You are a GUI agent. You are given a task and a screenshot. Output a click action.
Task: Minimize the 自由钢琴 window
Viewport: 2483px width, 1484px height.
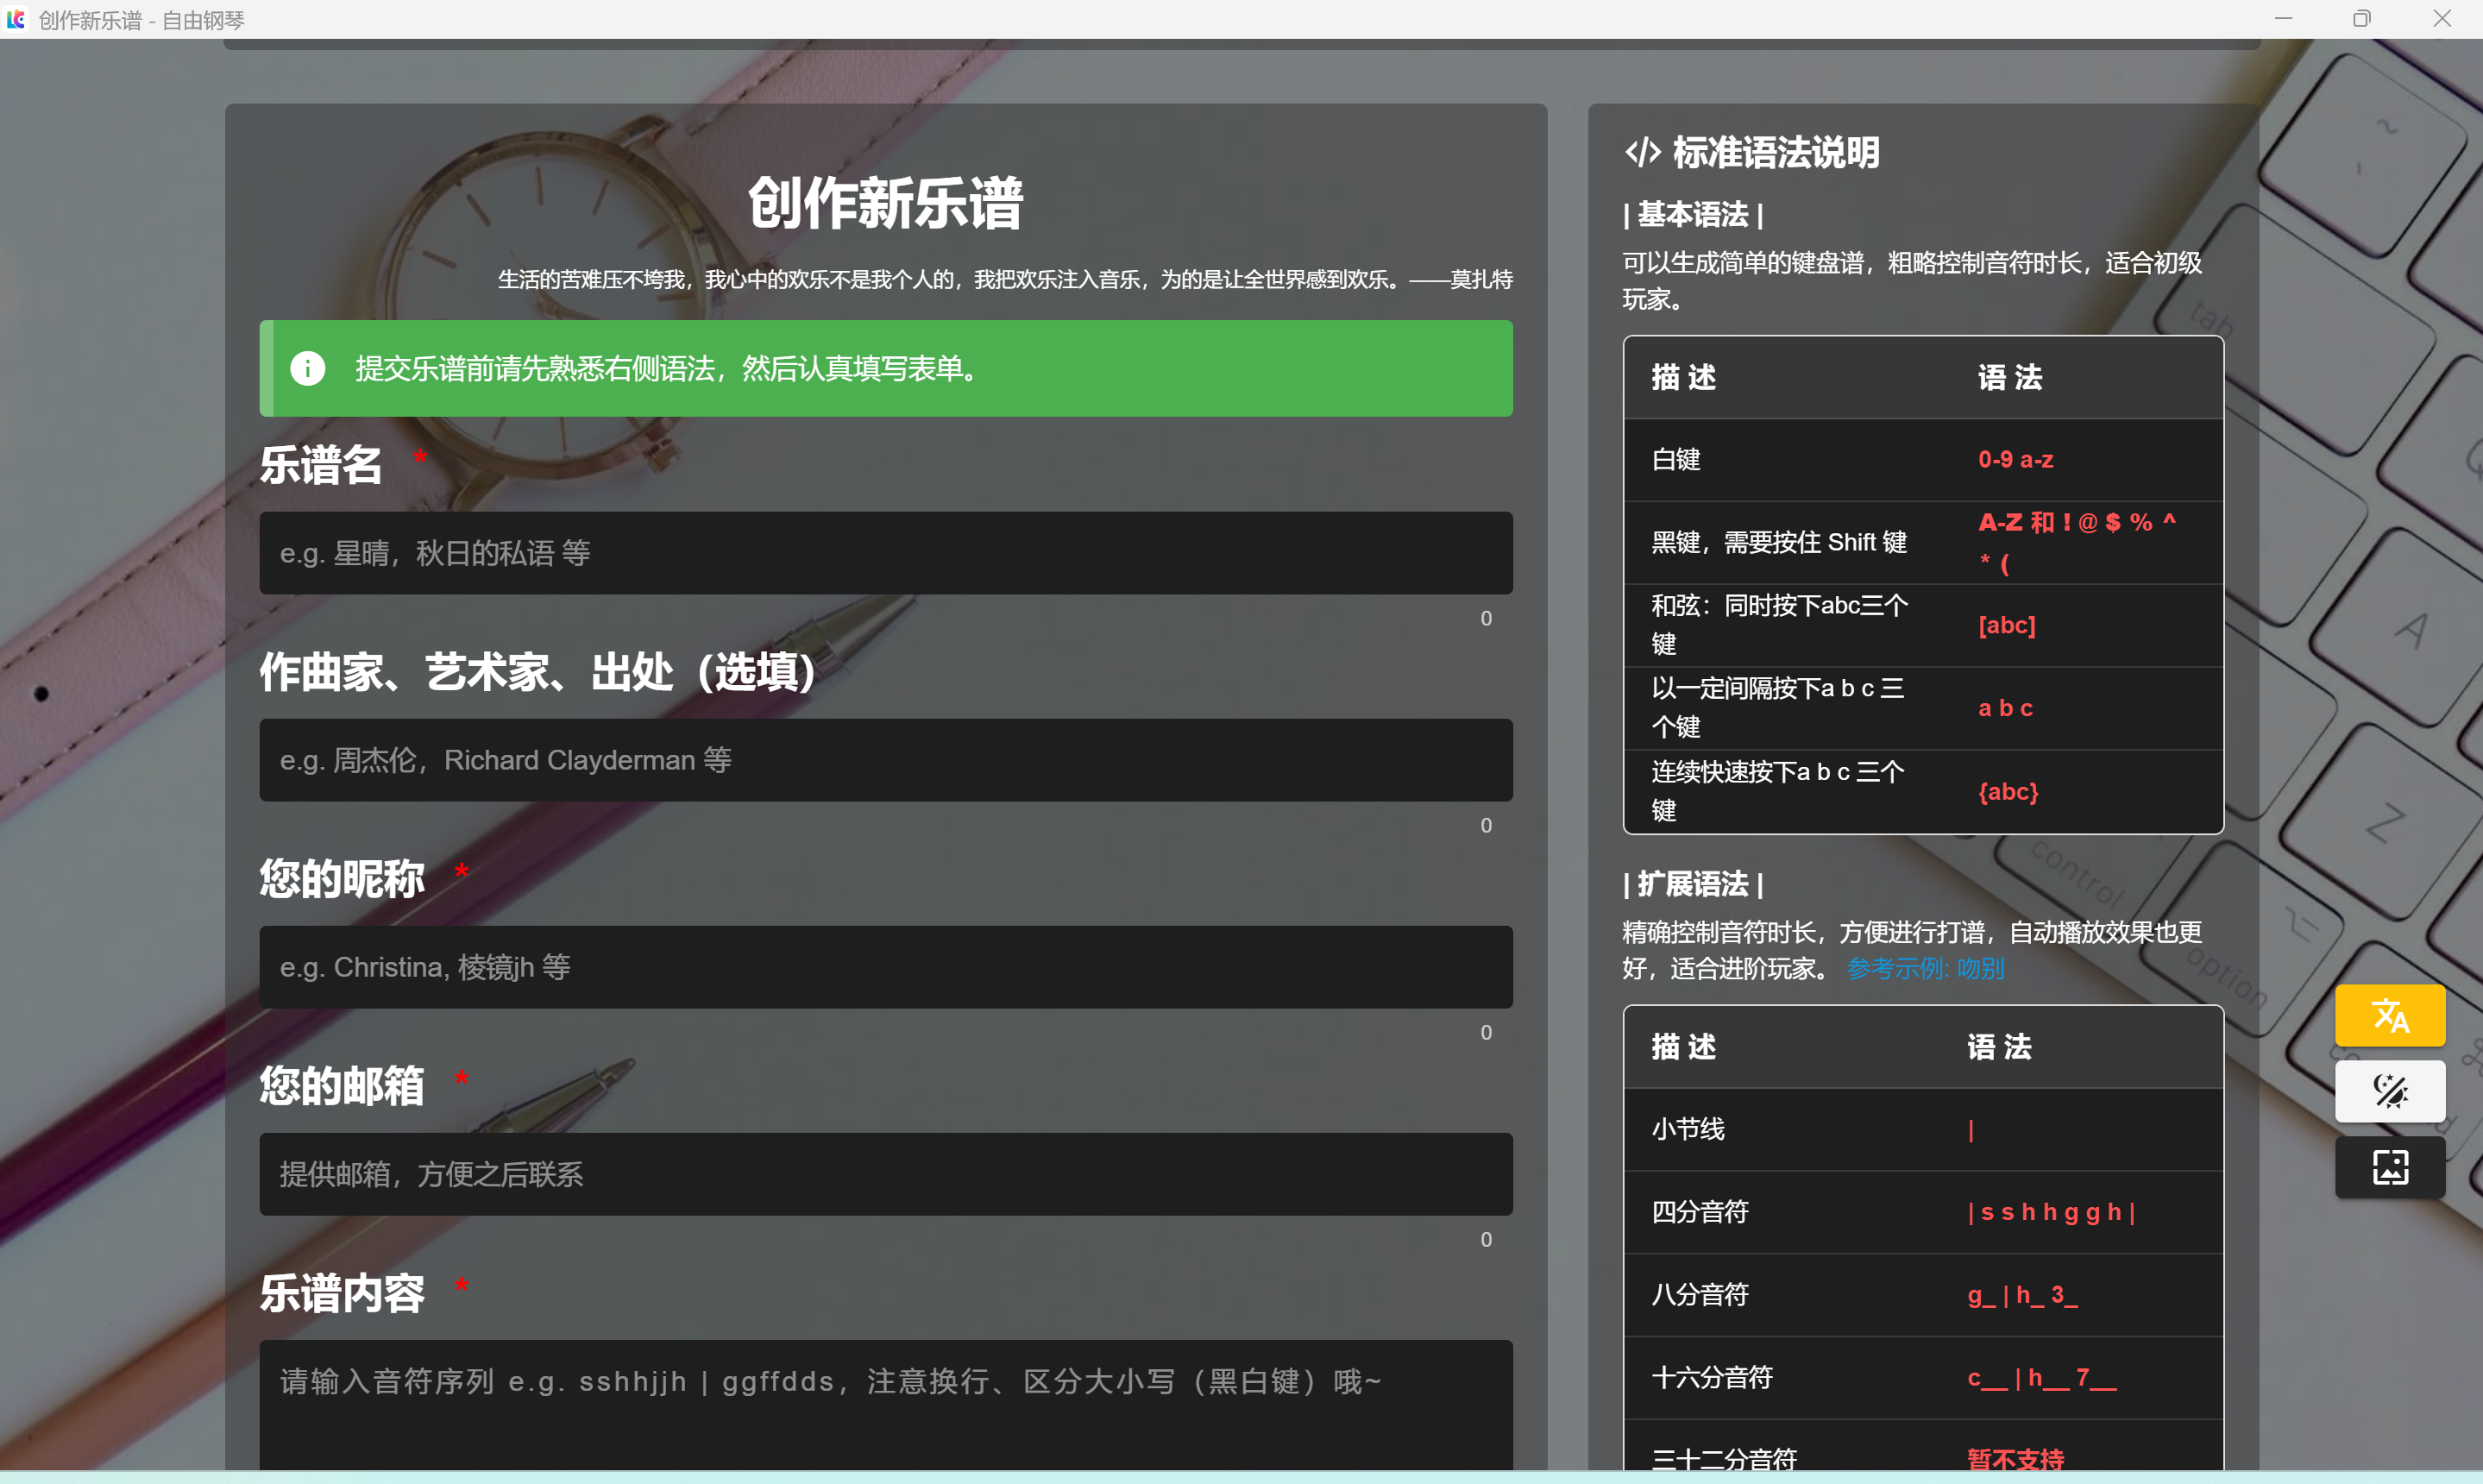[2283, 19]
